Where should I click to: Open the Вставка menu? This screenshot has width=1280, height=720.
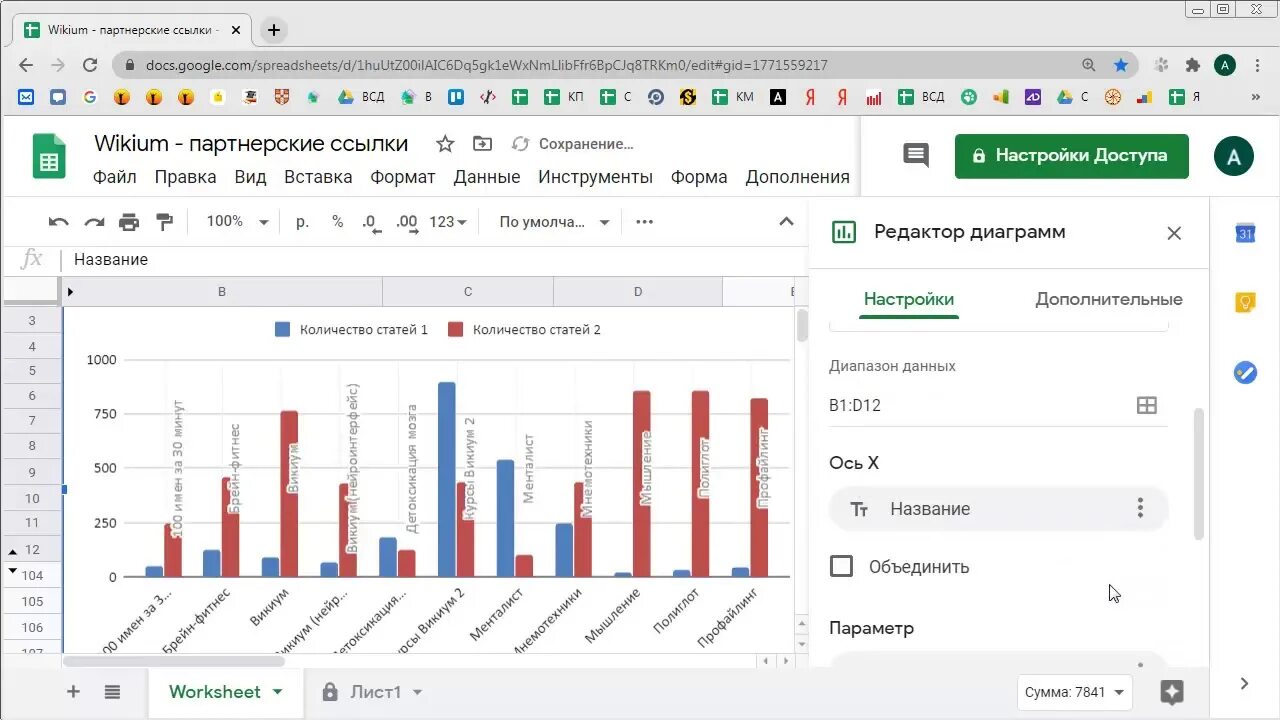point(318,177)
